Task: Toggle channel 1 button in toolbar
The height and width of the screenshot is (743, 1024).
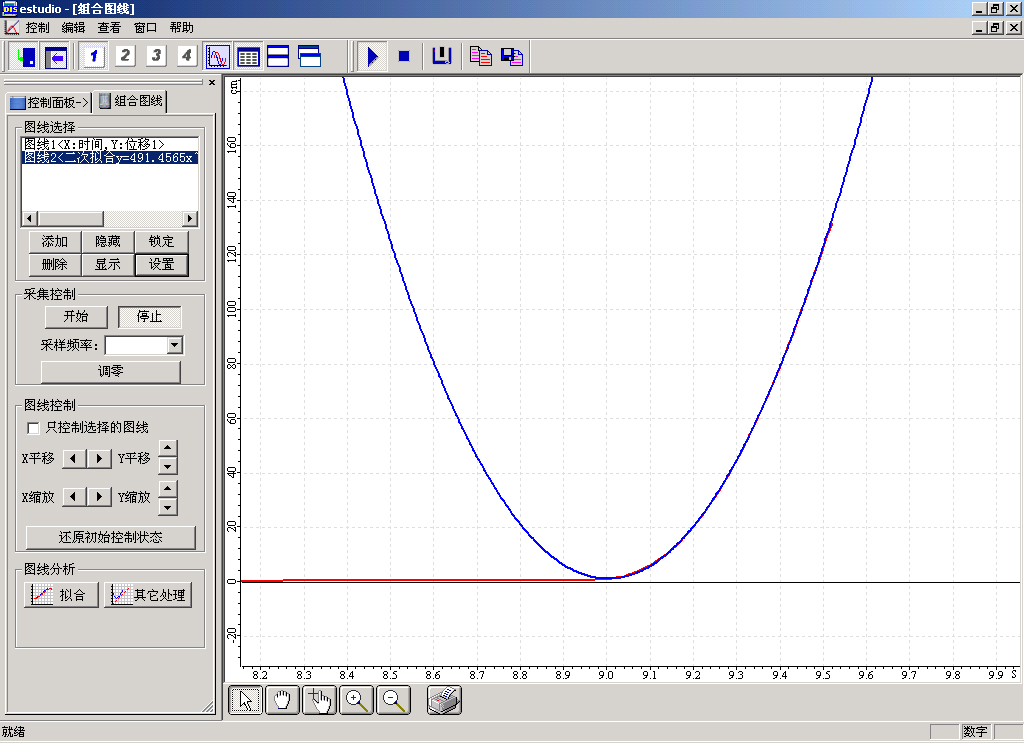Action: [x=94, y=56]
